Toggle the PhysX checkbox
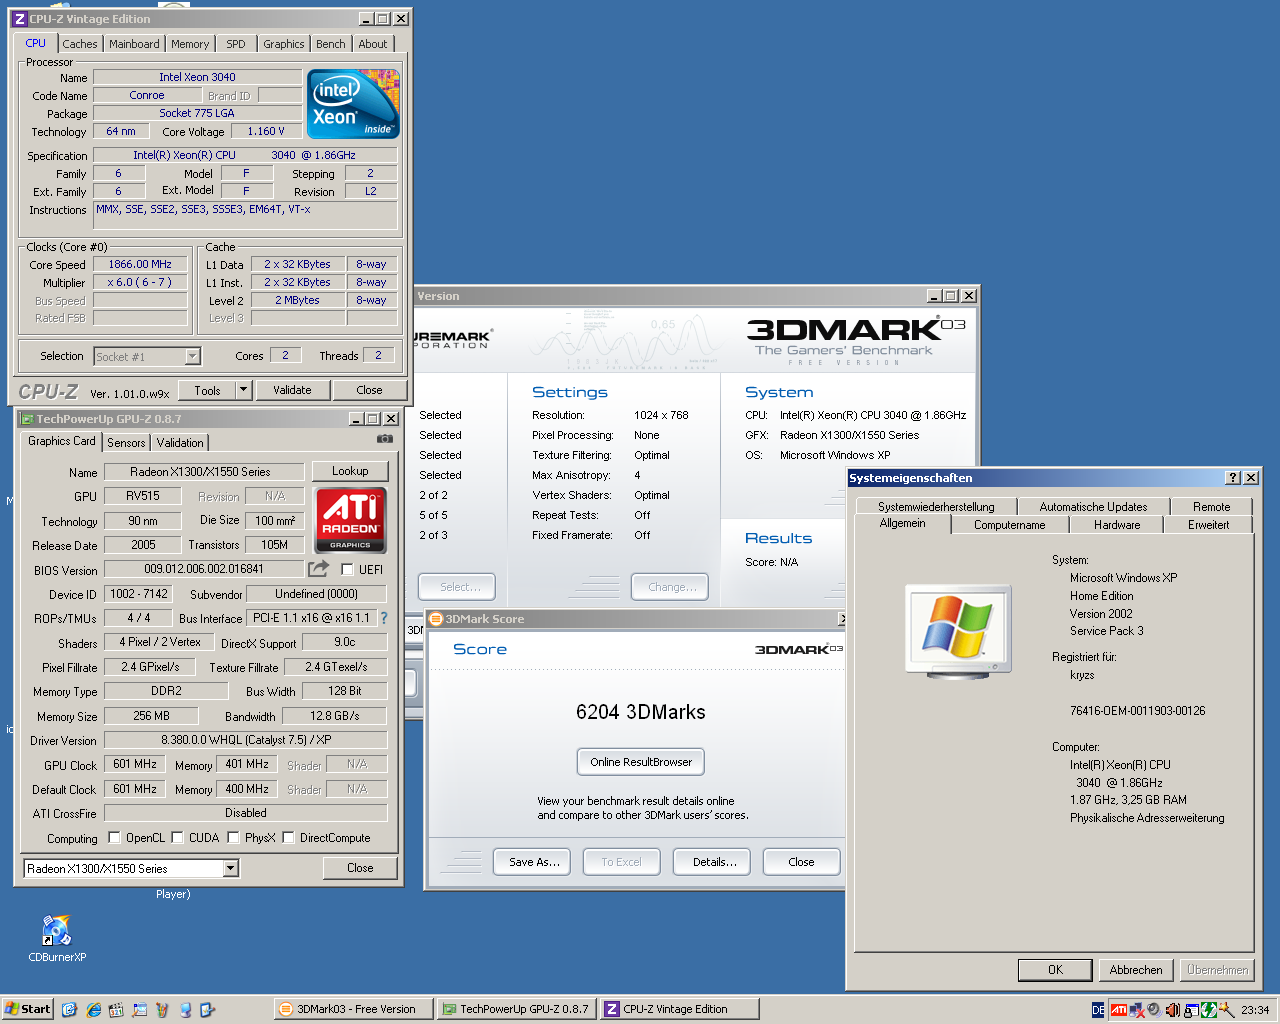This screenshot has width=1280, height=1024. click(233, 838)
